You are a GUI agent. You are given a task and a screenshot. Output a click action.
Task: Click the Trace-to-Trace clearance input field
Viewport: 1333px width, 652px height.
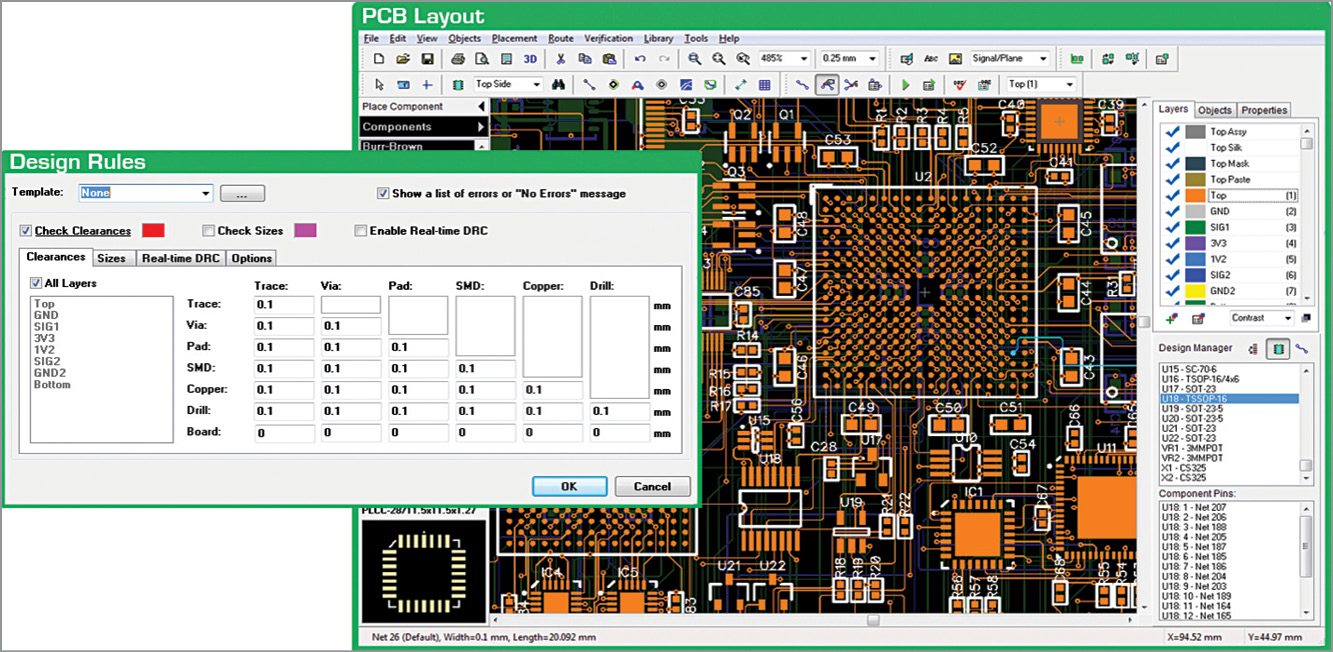pyautogui.click(x=284, y=304)
